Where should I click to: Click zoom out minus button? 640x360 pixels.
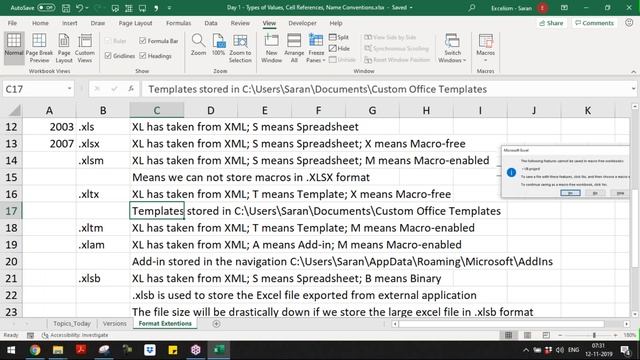click(560, 335)
